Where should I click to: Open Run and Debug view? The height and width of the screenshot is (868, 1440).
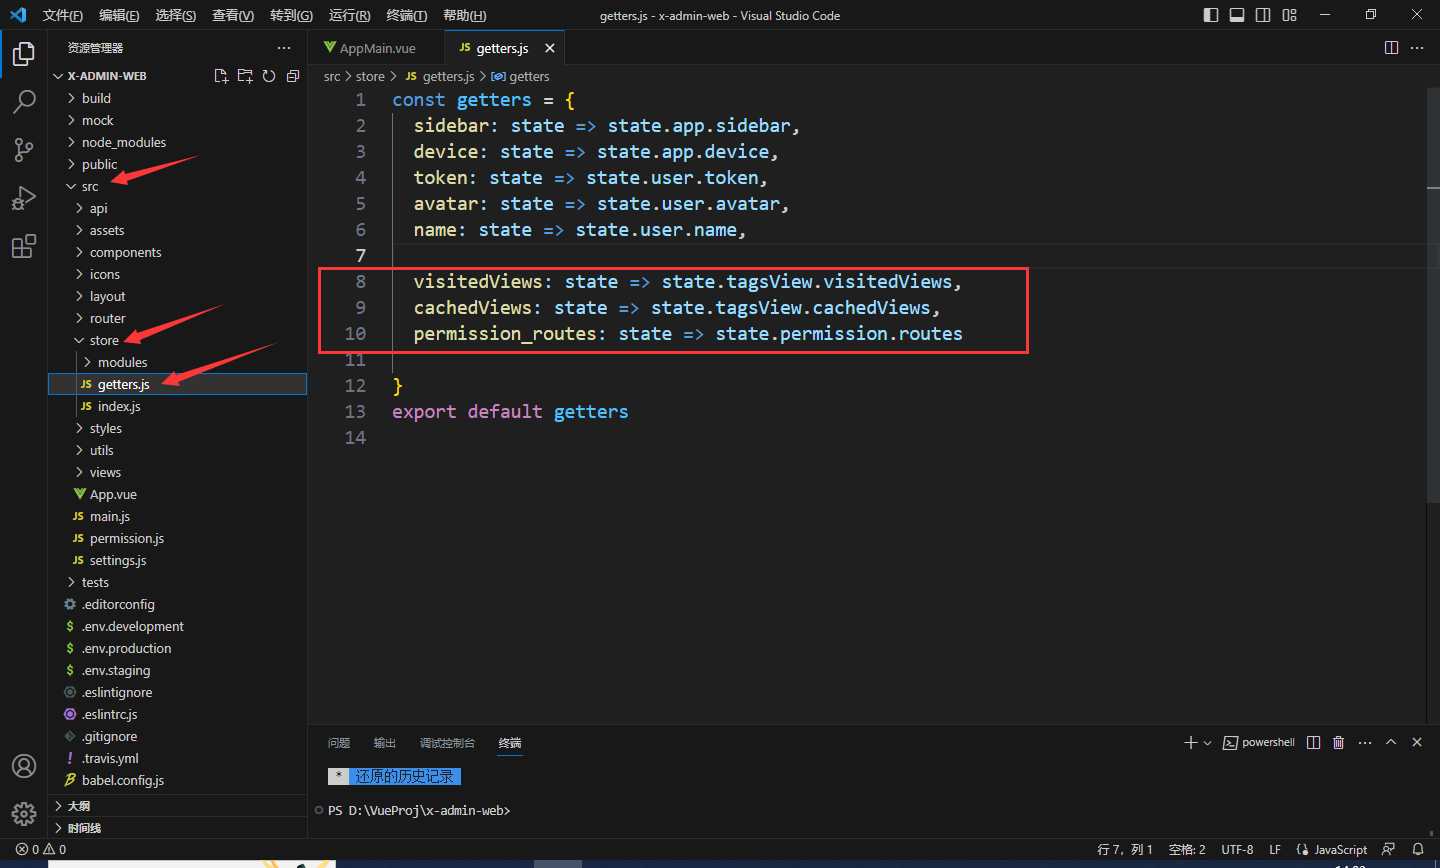pos(24,198)
